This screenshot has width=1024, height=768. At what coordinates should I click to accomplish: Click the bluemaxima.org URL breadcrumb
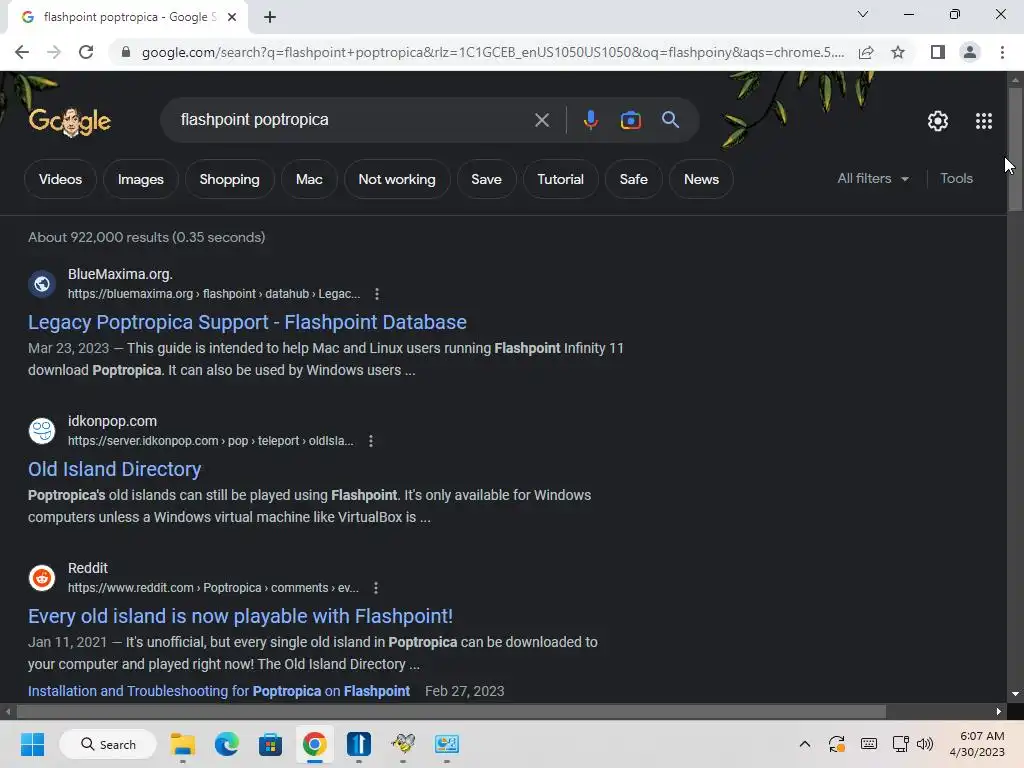click(x=214, y=294)
